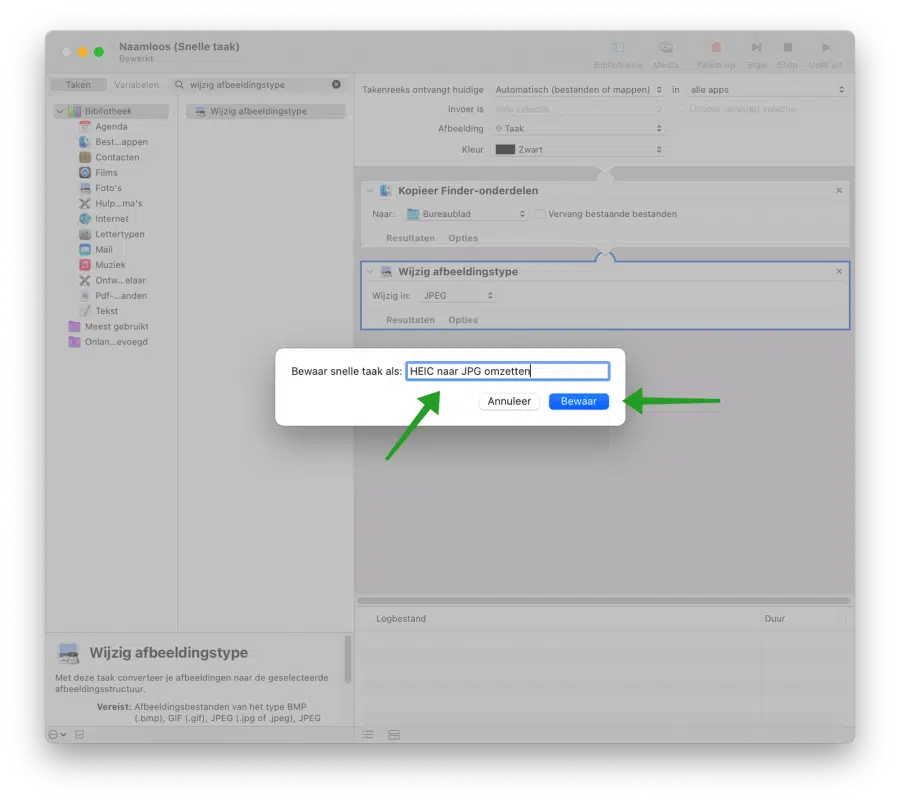The width and height of the screenshot is (900, 803).
Task: Switch to the Taken tab
Action: coord(78,84)
